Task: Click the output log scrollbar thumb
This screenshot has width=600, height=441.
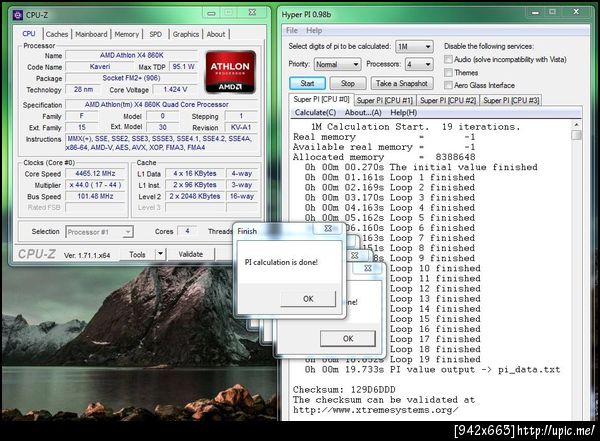Action: coord(576,135)
